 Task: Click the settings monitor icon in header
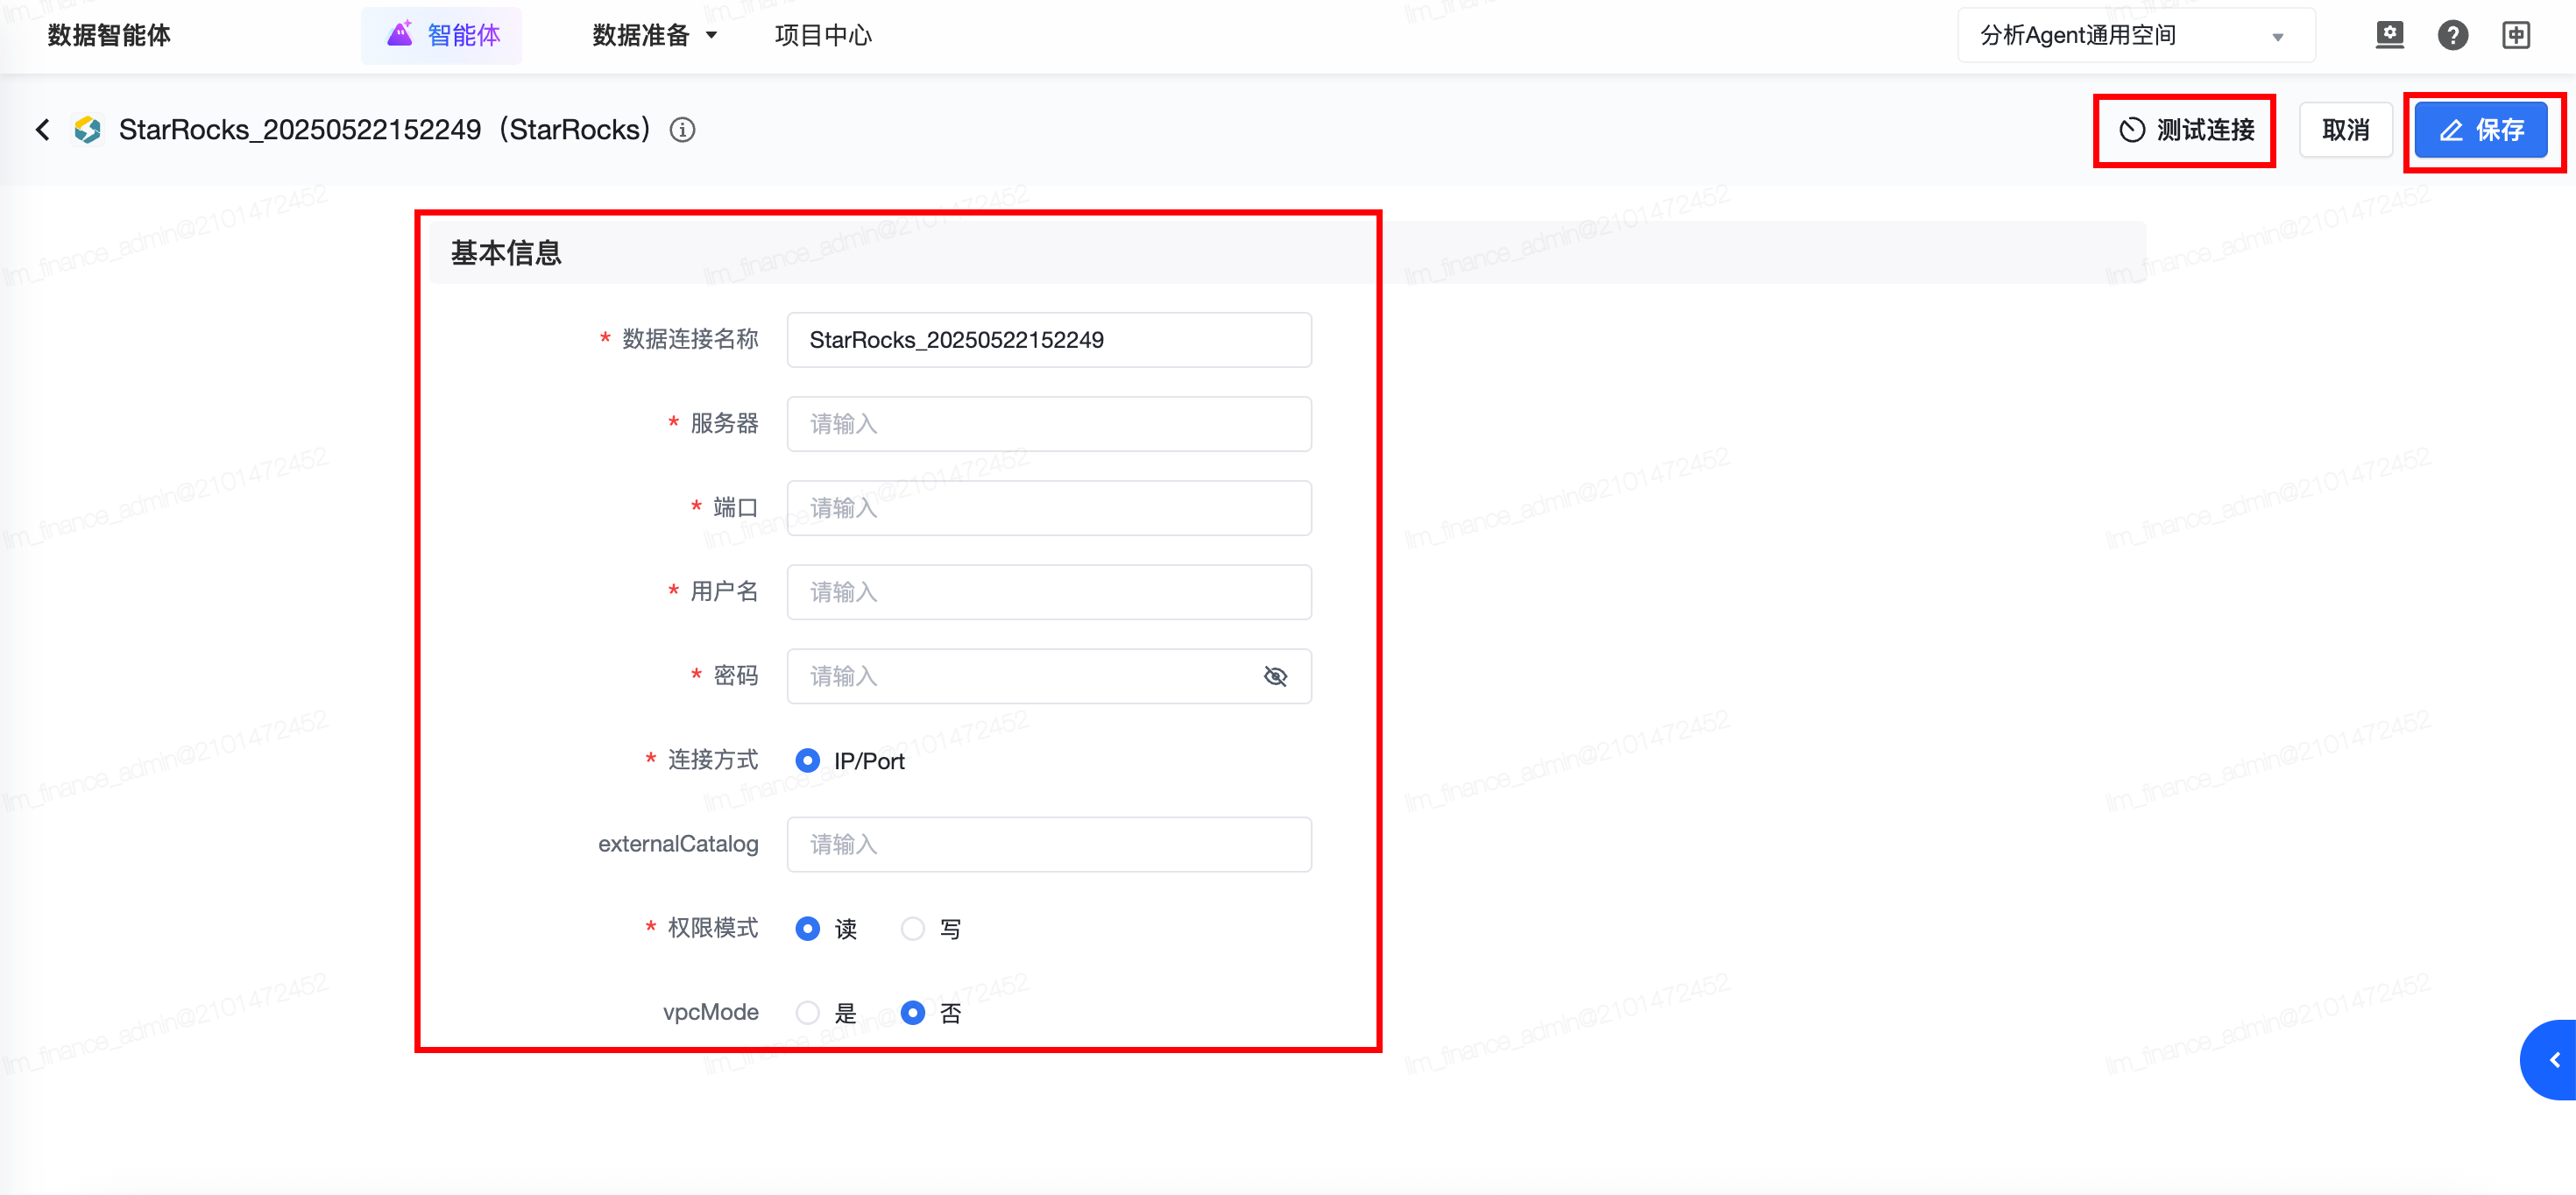(2389, 35)
